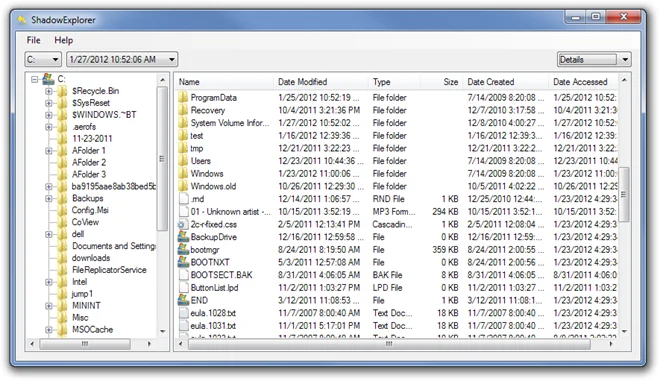Screen dimensions: 660x381
Task: Click the eula.1028.txt file icon
Action: 184,313
